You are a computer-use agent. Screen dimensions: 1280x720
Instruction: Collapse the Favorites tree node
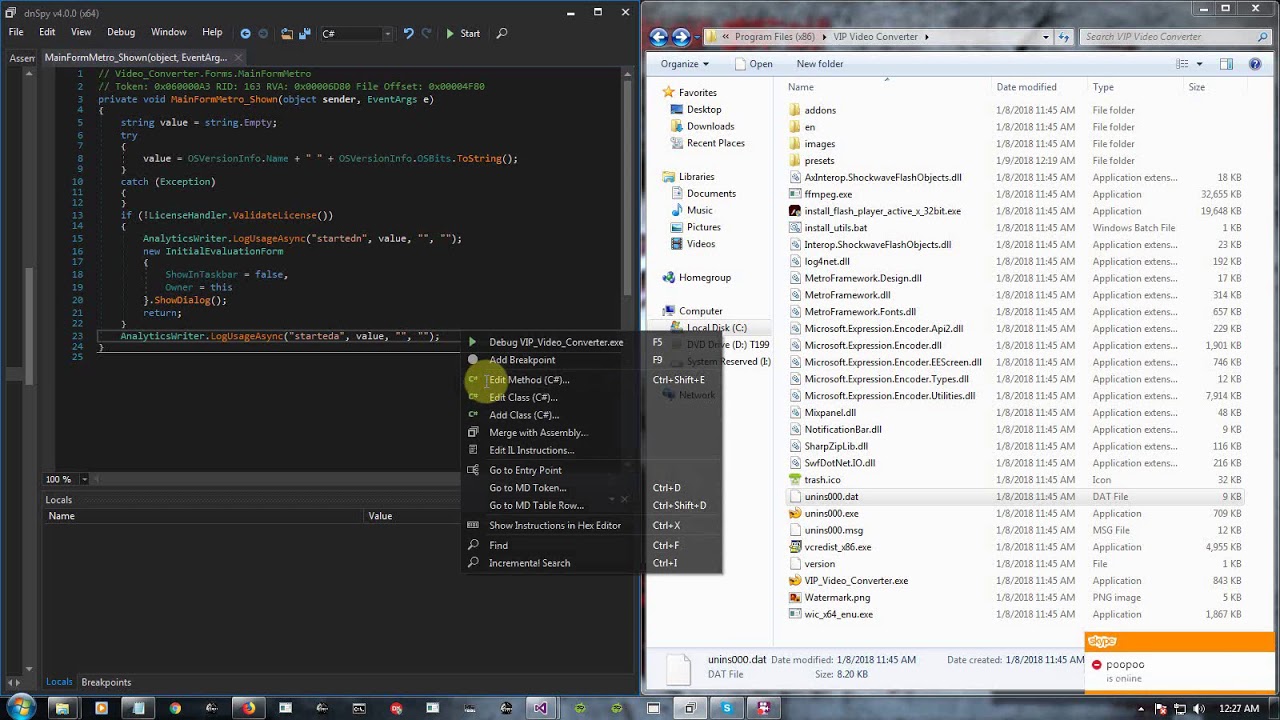click(653, 92)
